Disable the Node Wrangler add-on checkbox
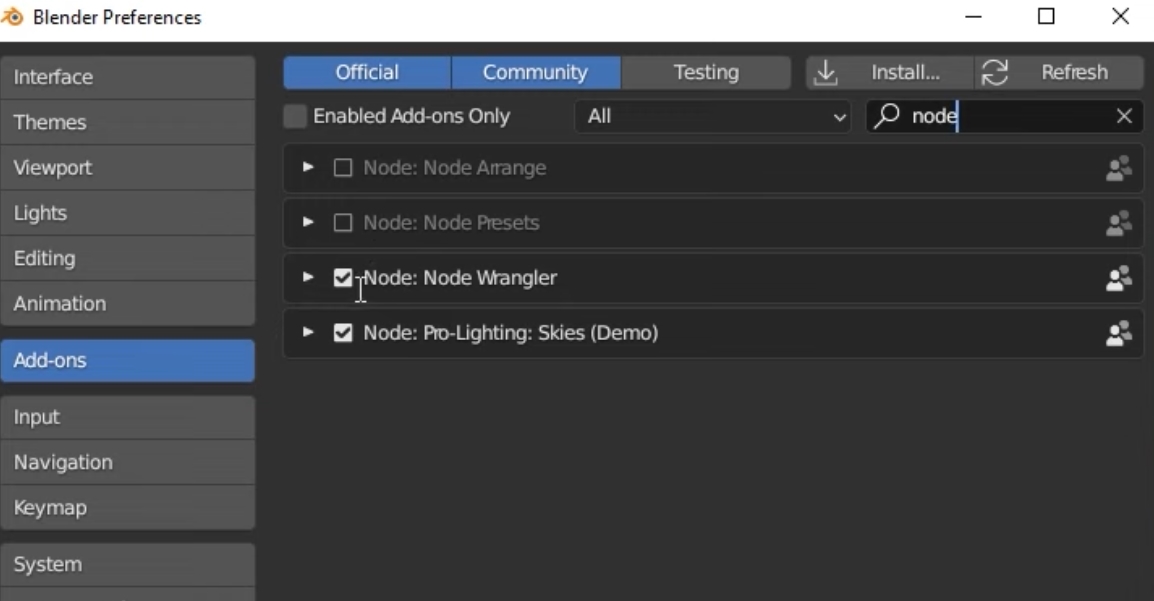This screenshot has height=601, width=1154. click(x=343, y=278)
